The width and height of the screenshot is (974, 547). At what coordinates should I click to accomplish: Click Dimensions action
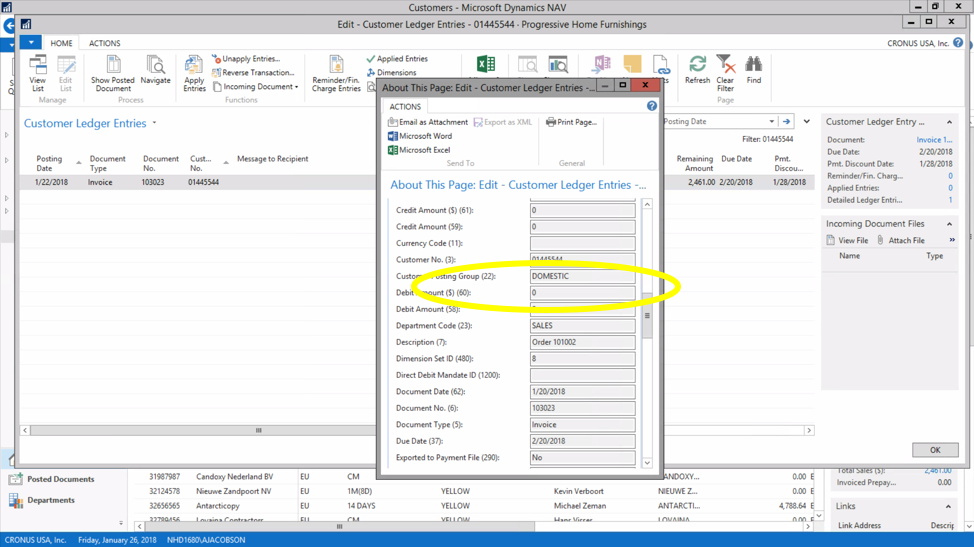pos(391,73)
